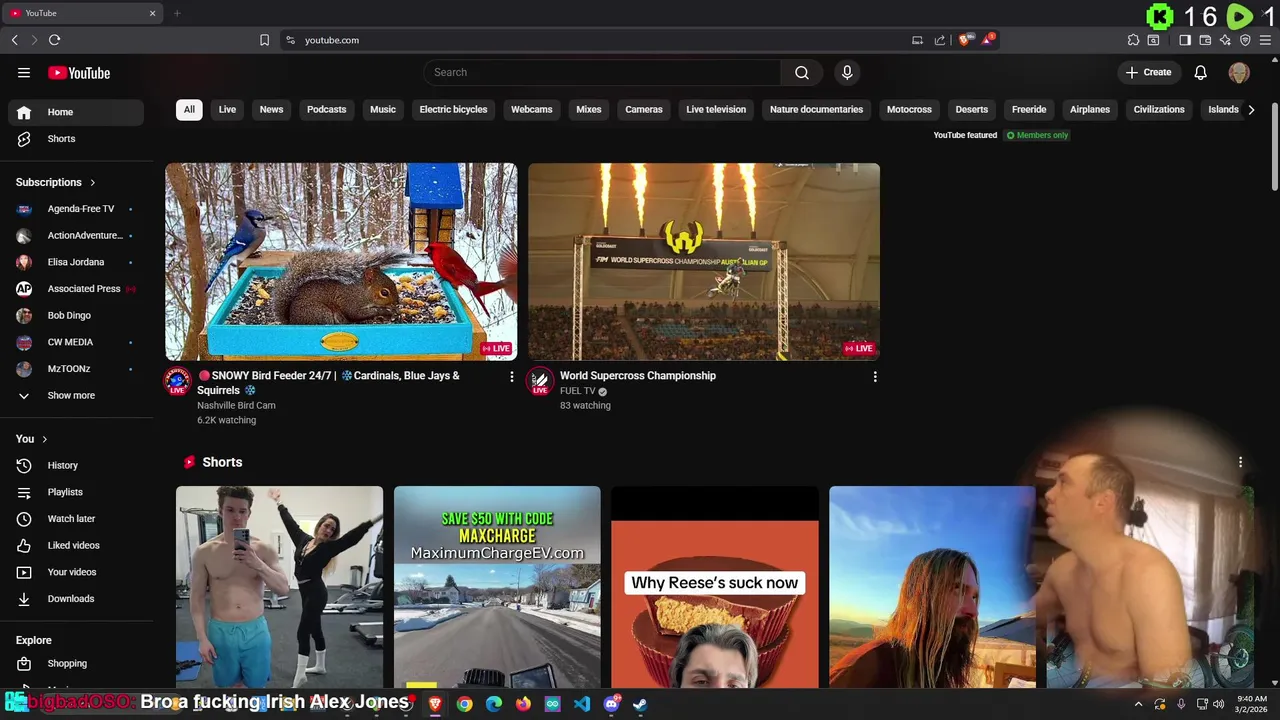
Task: Open Brave Shields lion icon
Action: click(964, 40)
